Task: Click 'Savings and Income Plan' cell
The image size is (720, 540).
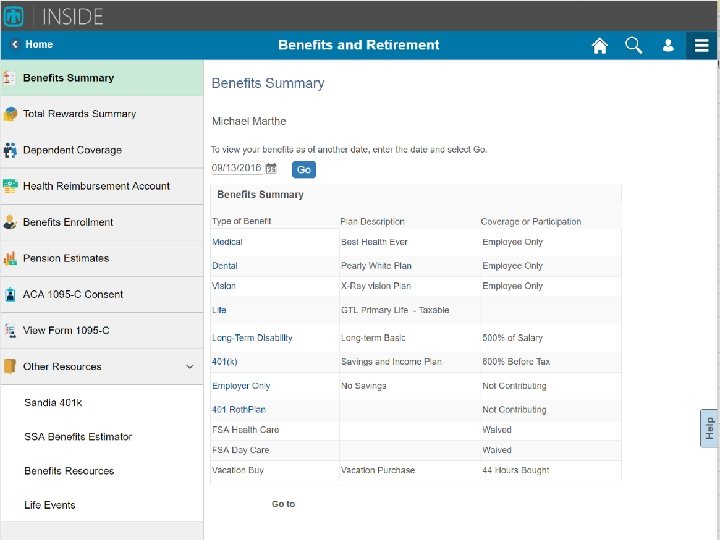Action: [391, 362]
